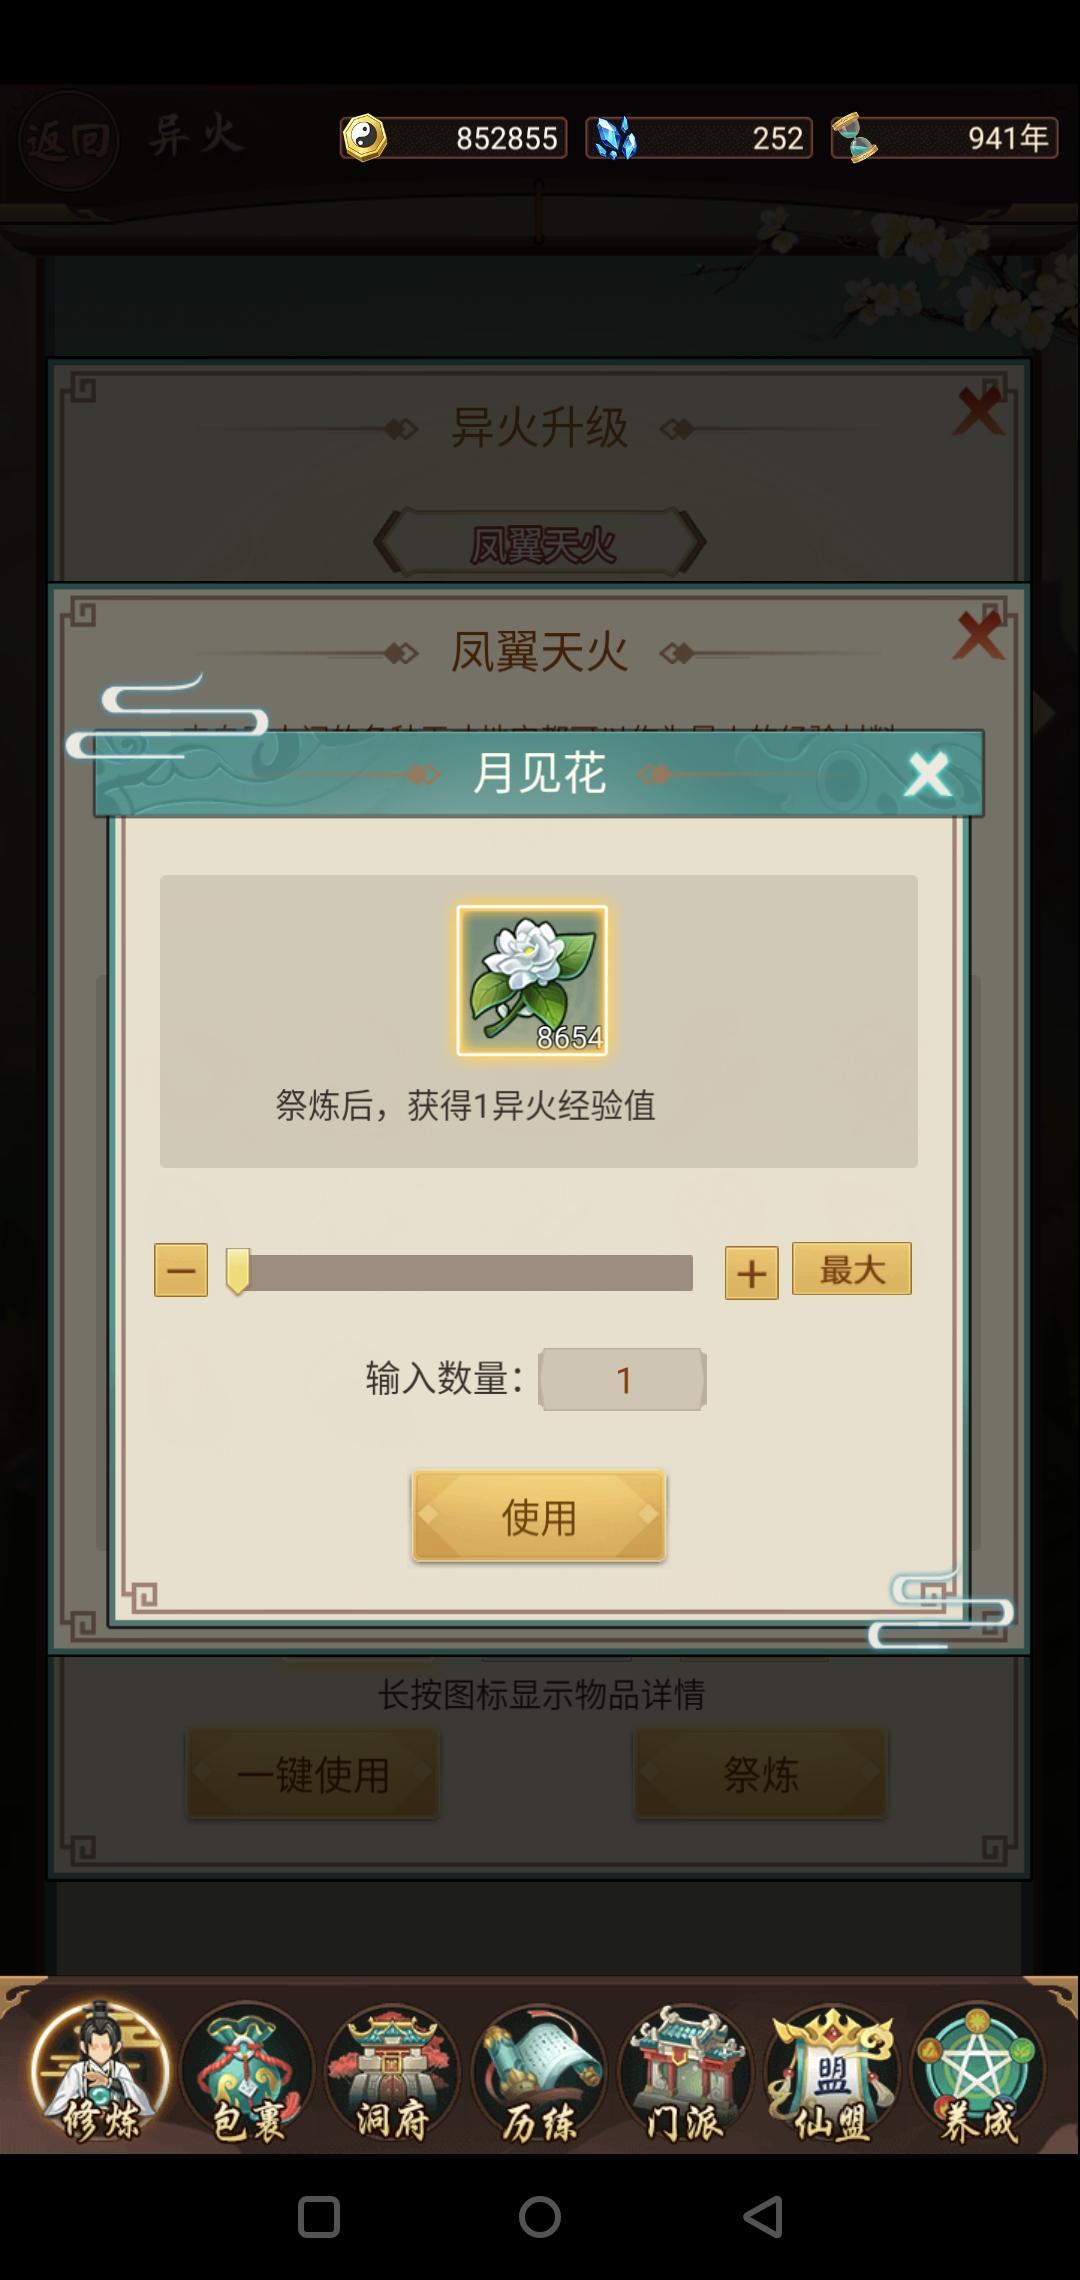Select the 月见花 flower item thumbnail
The height and width of the screenshot is (2280, 1080).
click(532, 980)
